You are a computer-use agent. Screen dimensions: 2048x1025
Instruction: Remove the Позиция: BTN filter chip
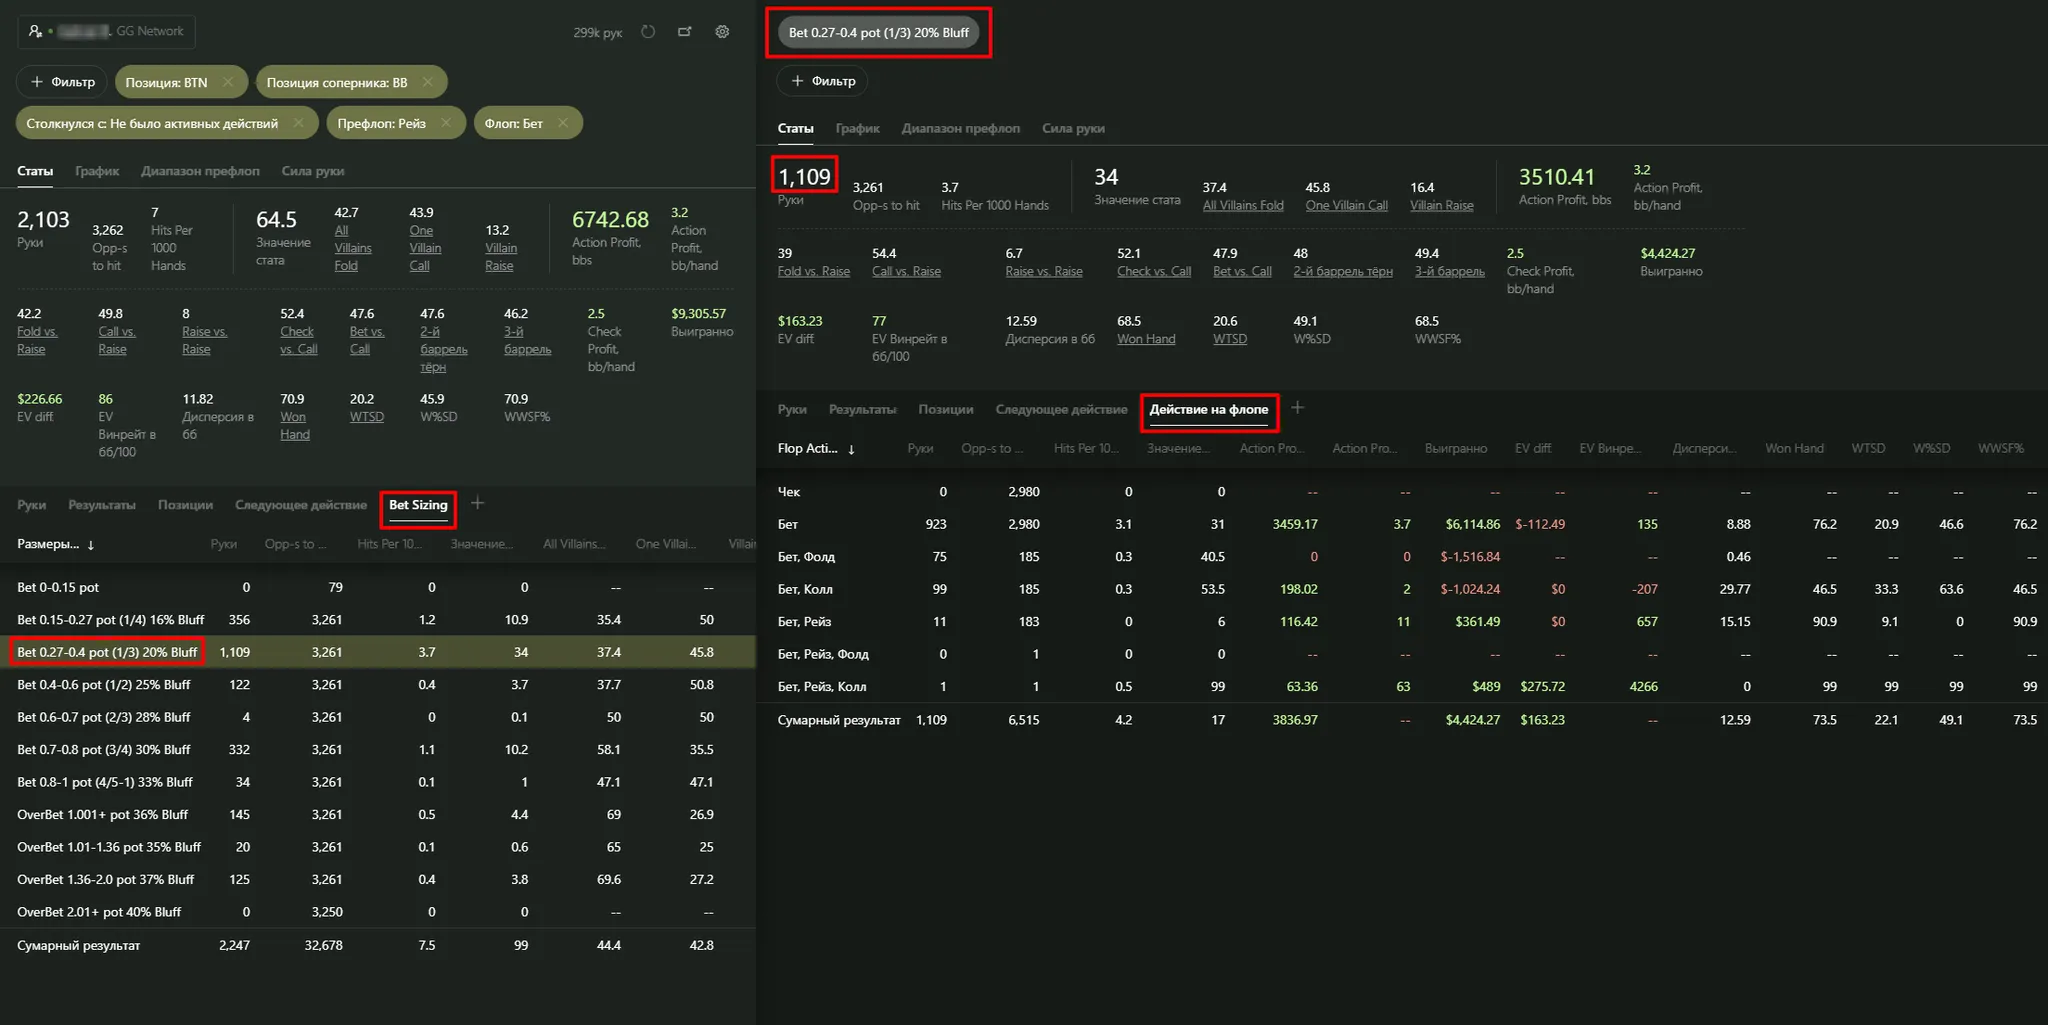click(229, 82)
